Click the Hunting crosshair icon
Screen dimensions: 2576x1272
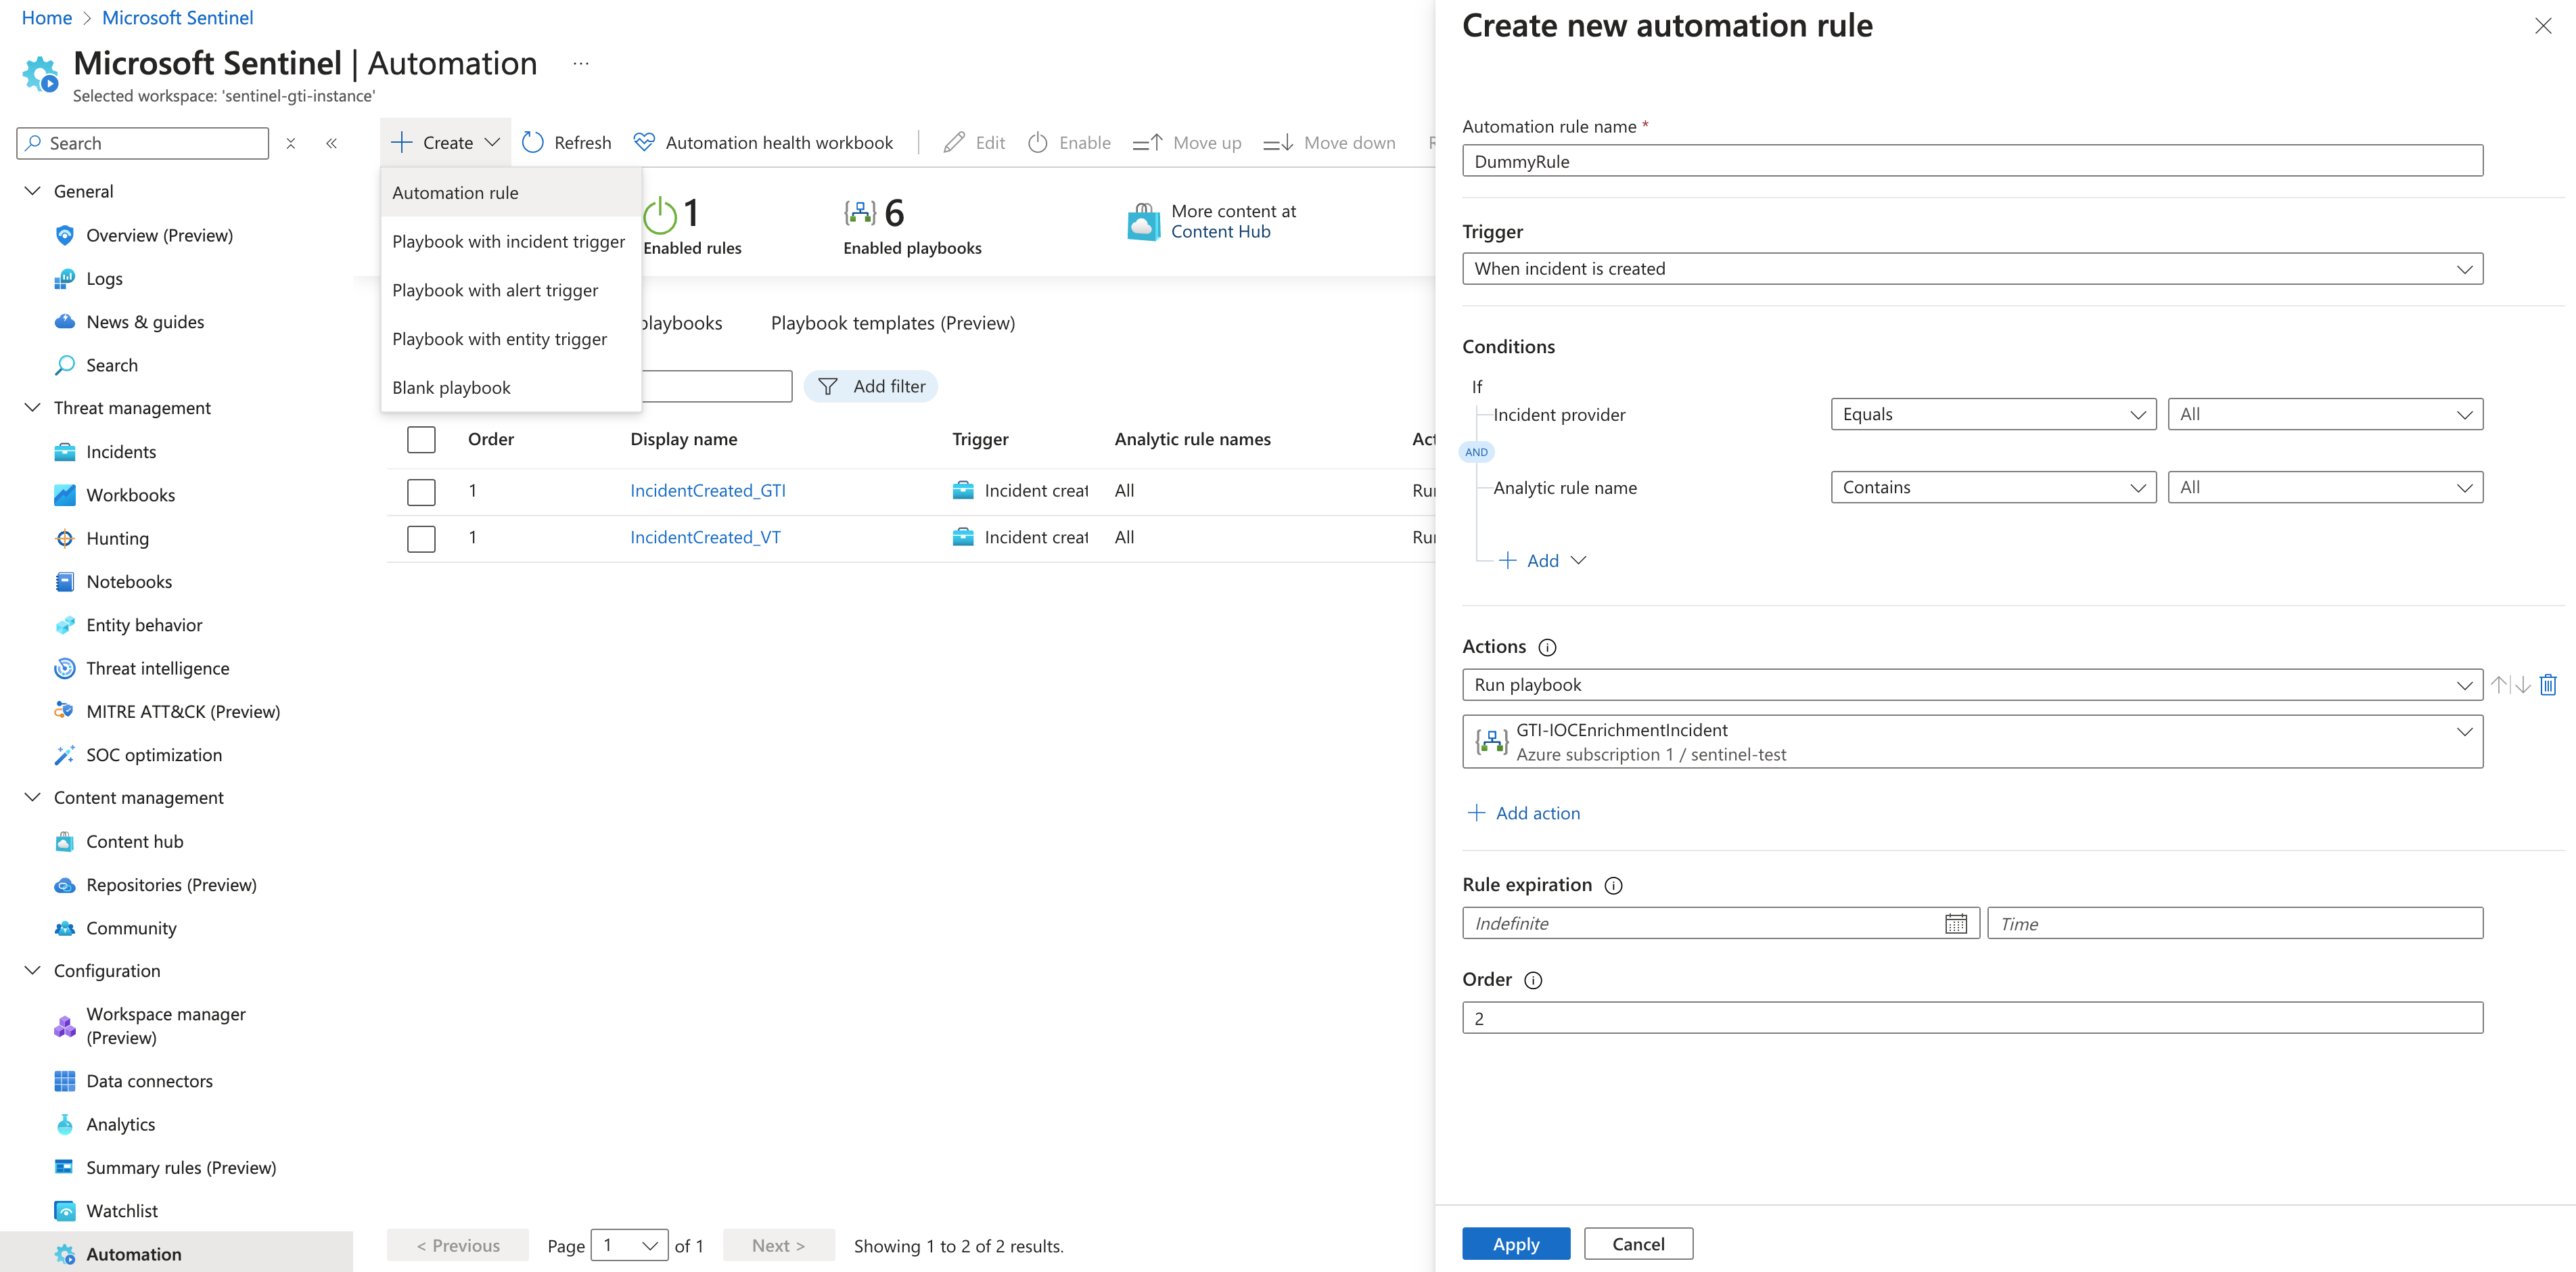(65, 538)
